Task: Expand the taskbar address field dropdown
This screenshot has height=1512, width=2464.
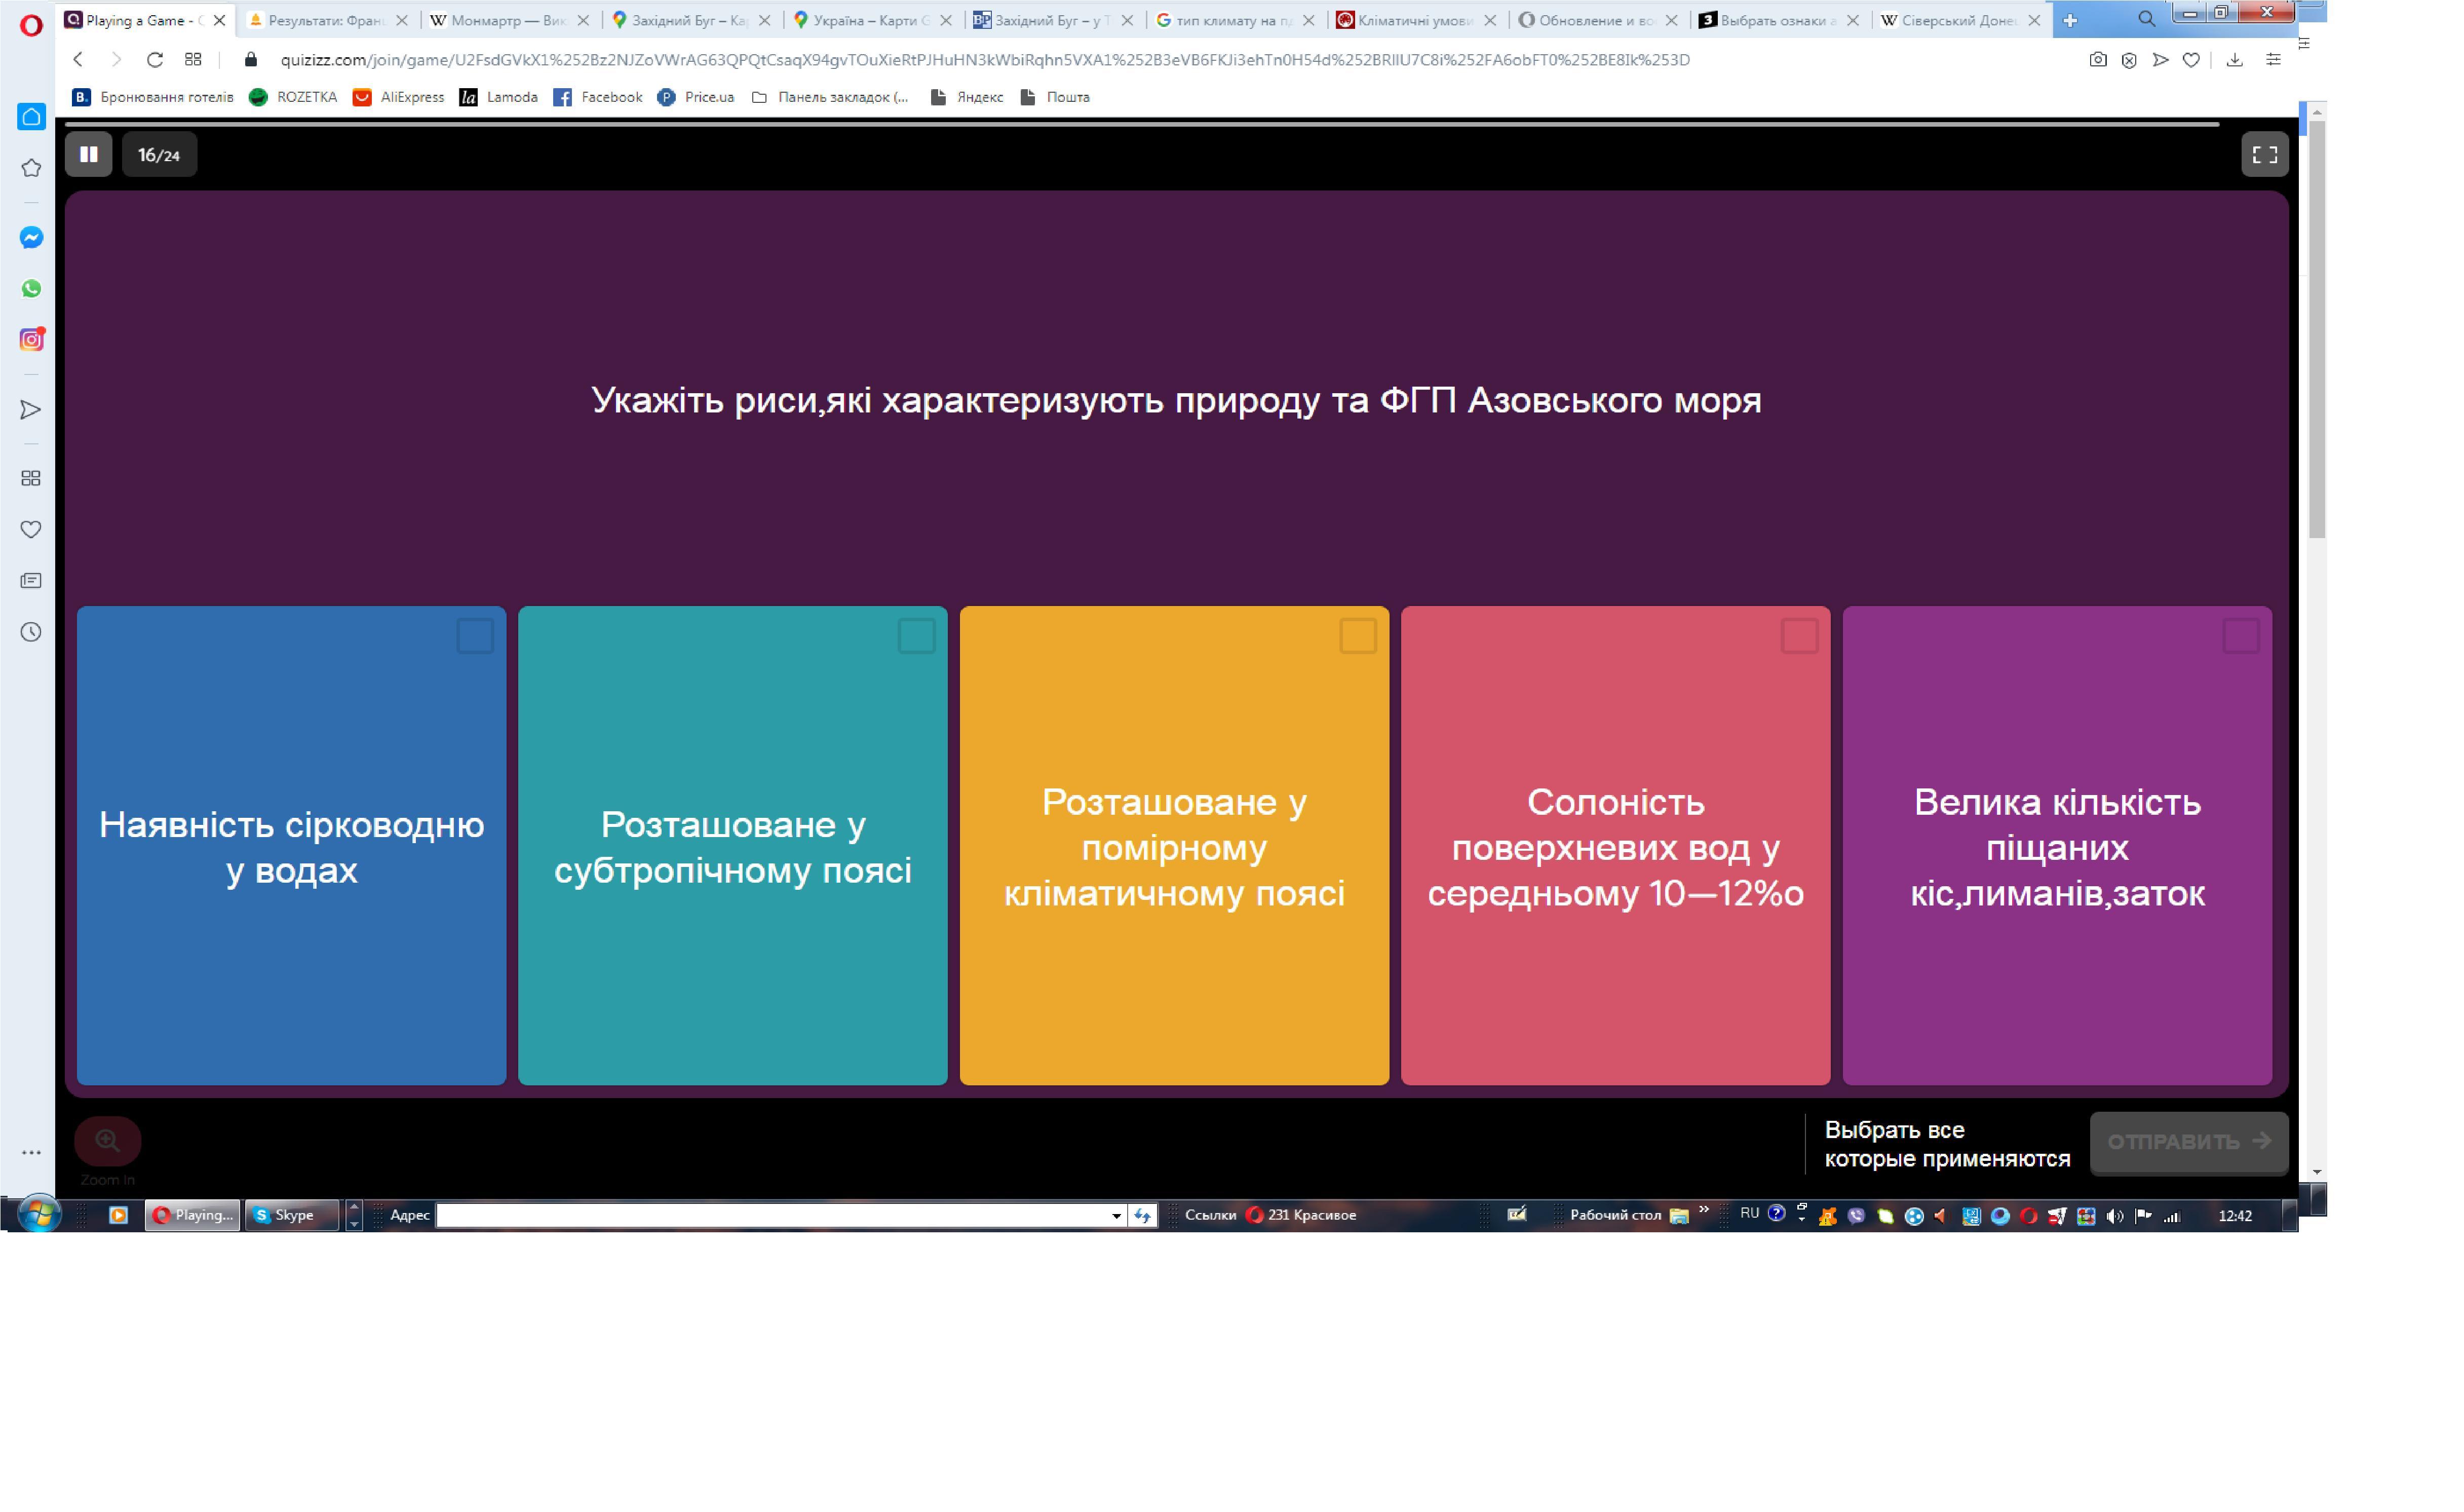Action: (1116, 1216)
